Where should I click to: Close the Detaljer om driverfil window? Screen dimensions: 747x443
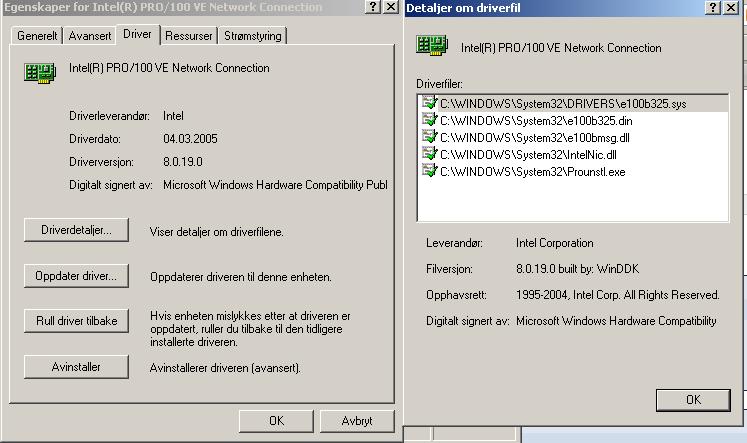(x=730, y=7)
